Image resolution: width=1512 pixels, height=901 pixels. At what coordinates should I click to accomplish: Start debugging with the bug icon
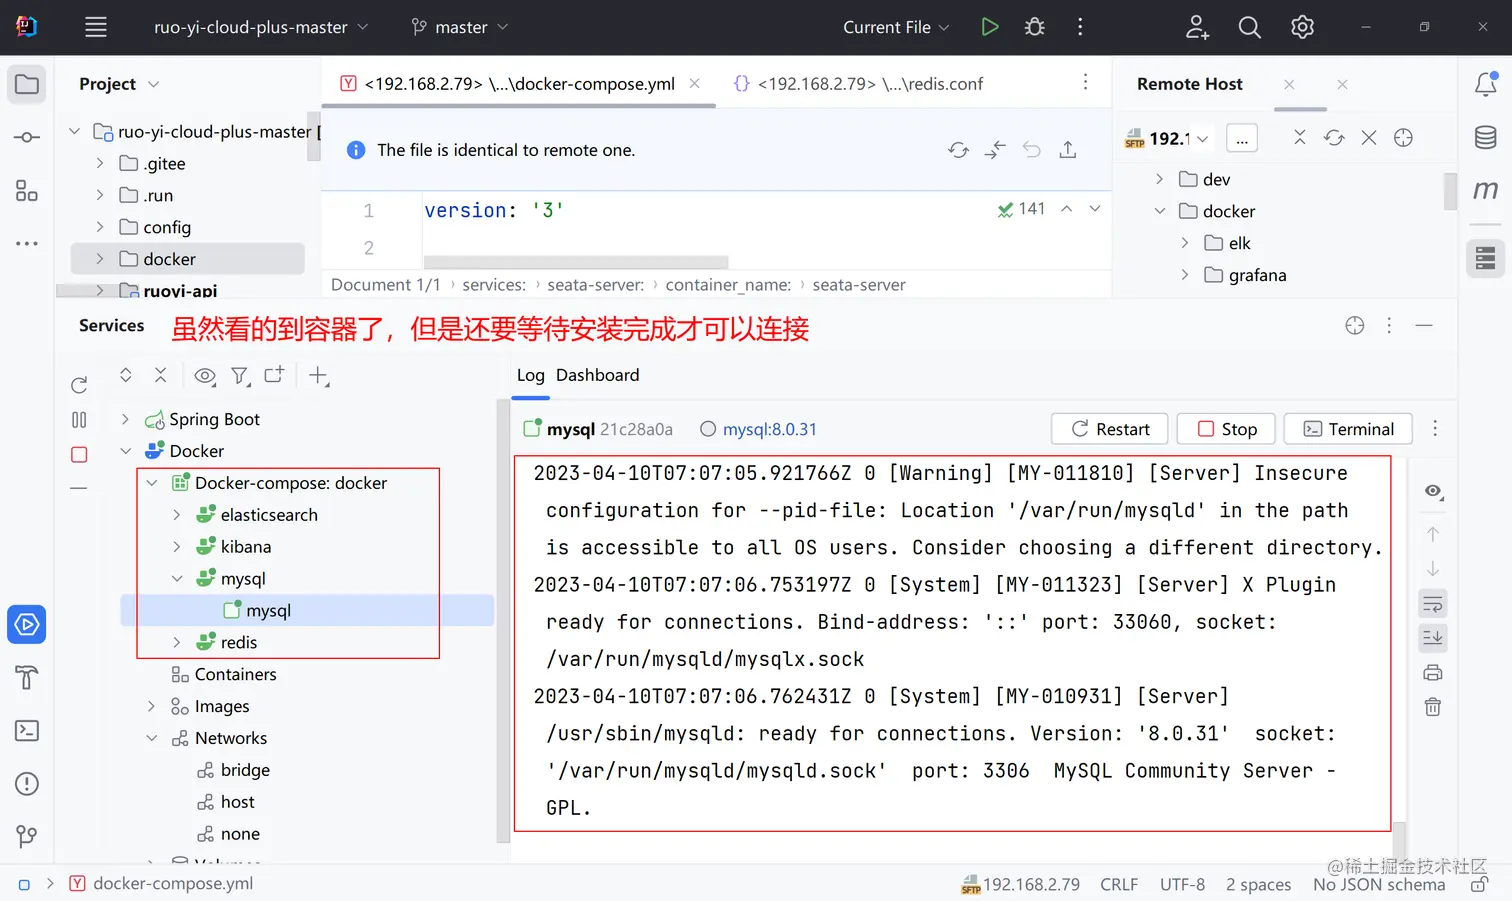point(1035,27)
